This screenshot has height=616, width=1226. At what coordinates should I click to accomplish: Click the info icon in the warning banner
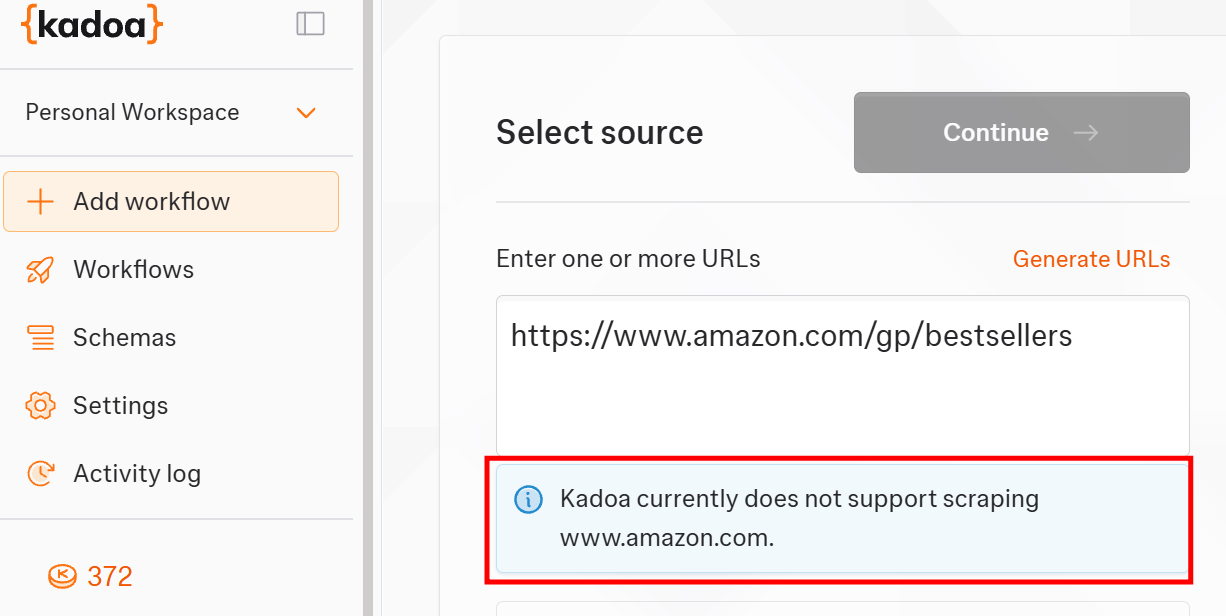(528, 499)
